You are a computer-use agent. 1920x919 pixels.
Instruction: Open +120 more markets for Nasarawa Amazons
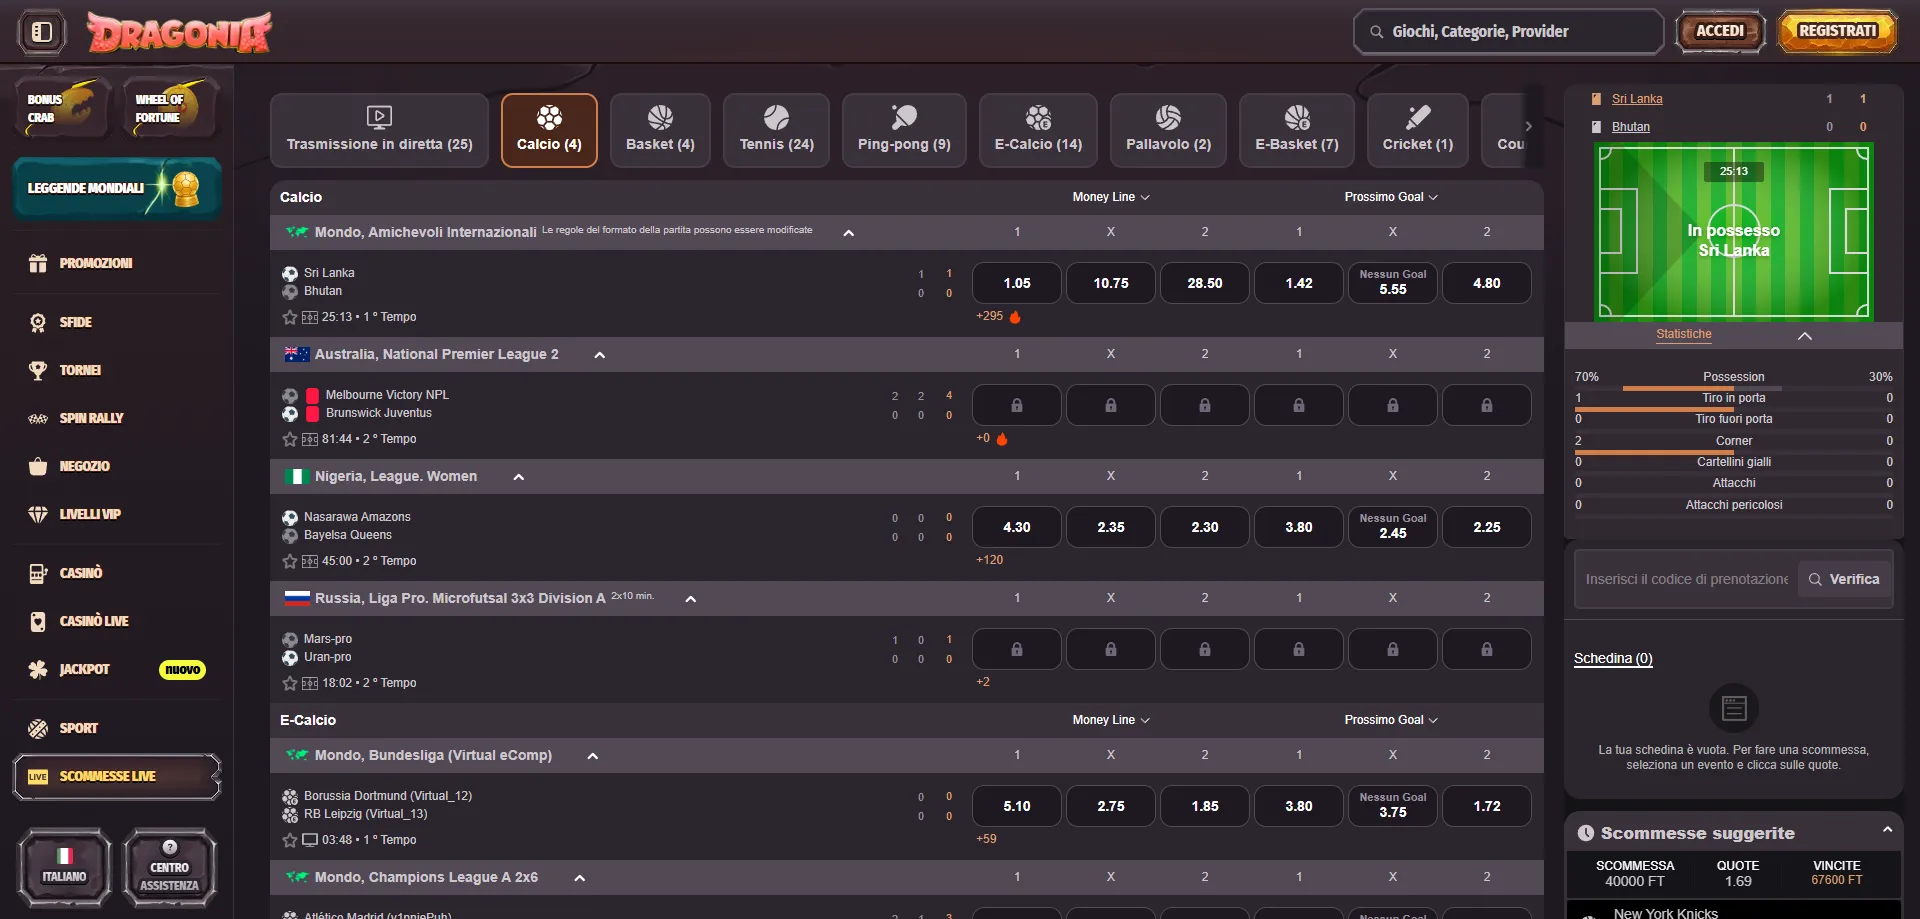[x=990, y=560]
